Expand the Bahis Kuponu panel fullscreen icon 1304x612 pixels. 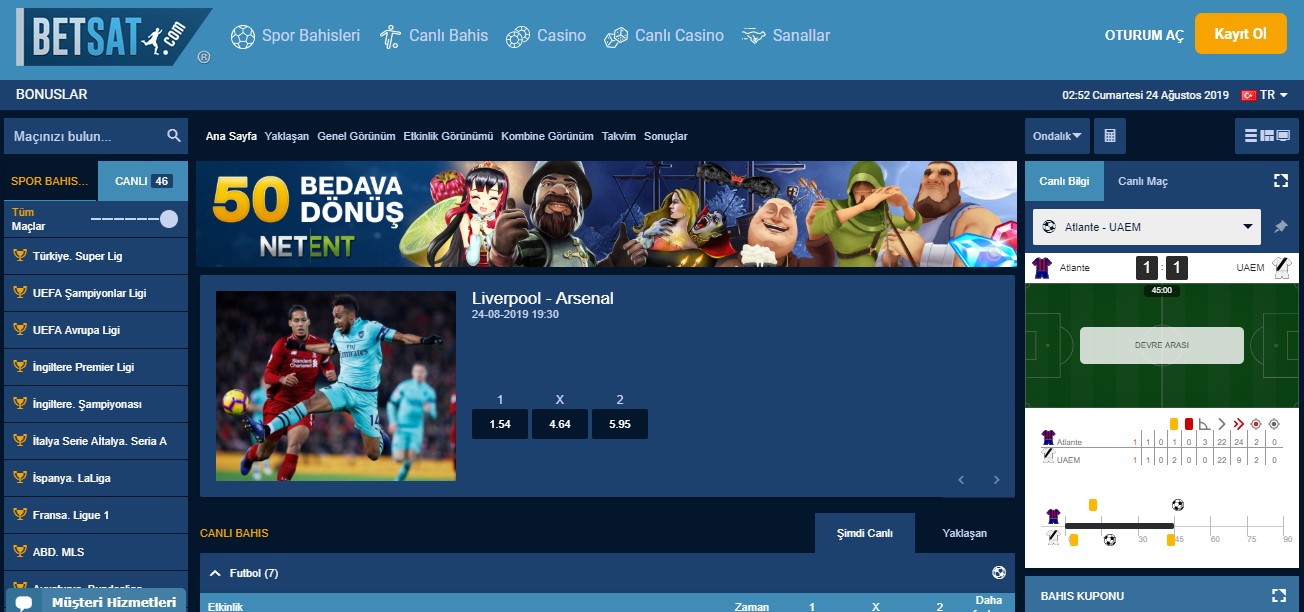1278,596
